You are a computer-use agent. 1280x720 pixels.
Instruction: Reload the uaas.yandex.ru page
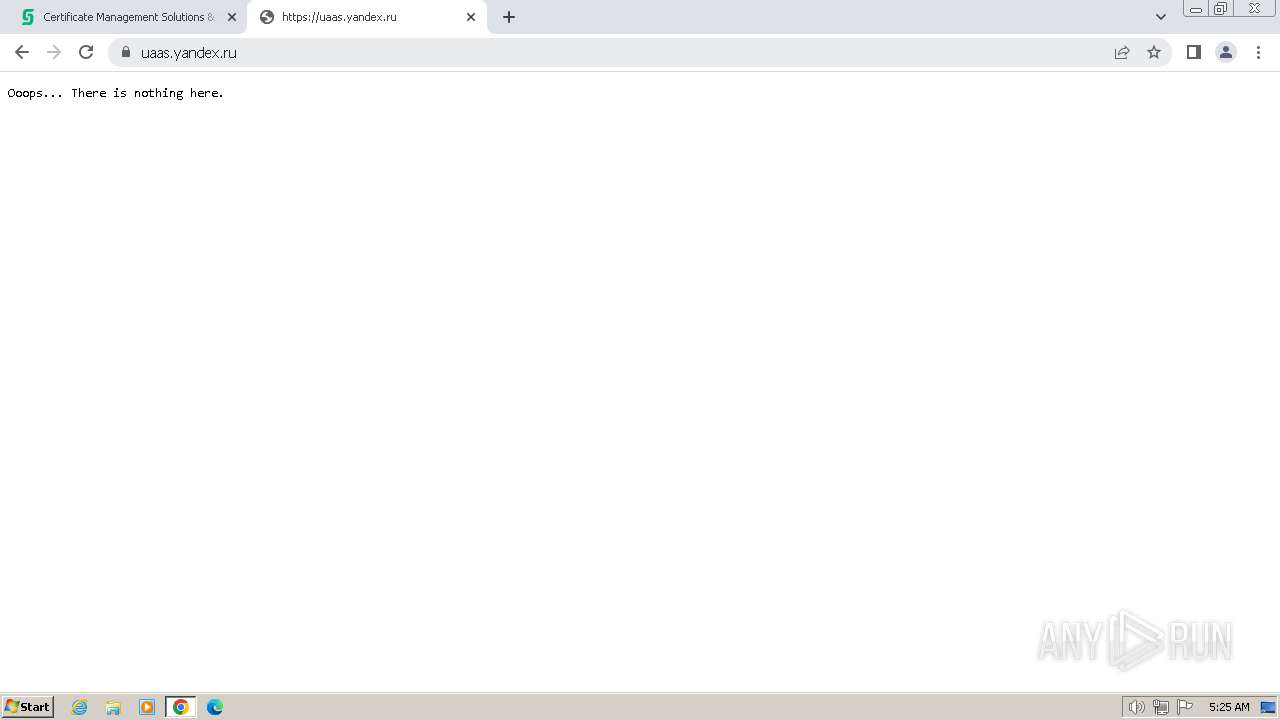86,52
